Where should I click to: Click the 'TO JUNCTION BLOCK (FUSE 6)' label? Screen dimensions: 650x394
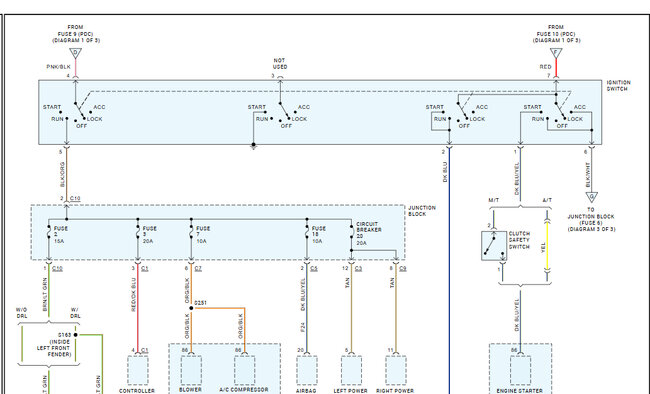coord(591,219)
